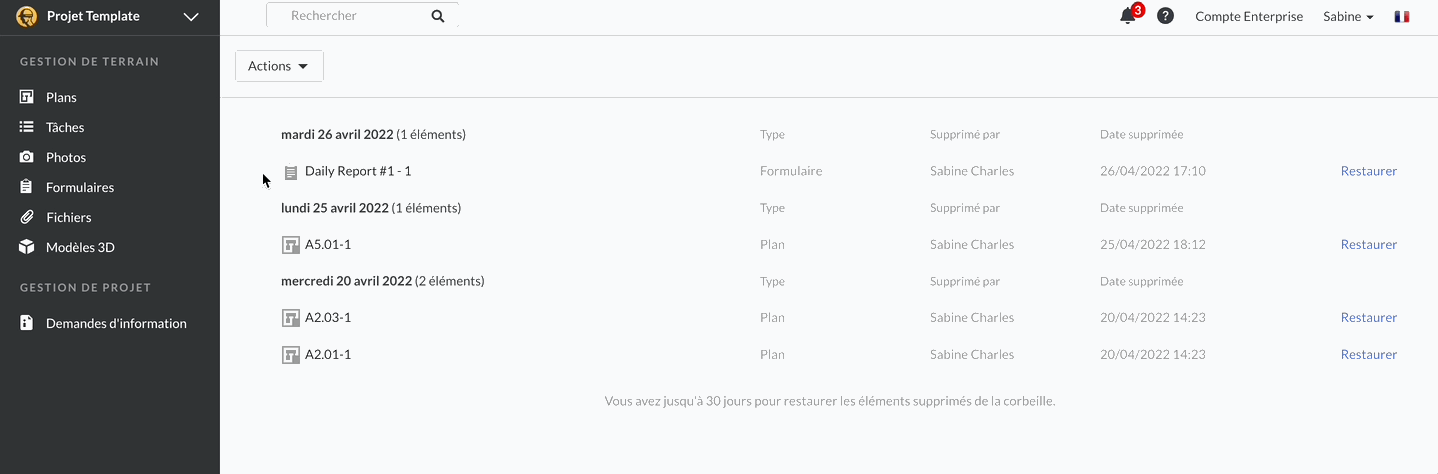Go to Tâches in the sidebar
Screen dimensions: 1438x474
(x=65, y=127)
